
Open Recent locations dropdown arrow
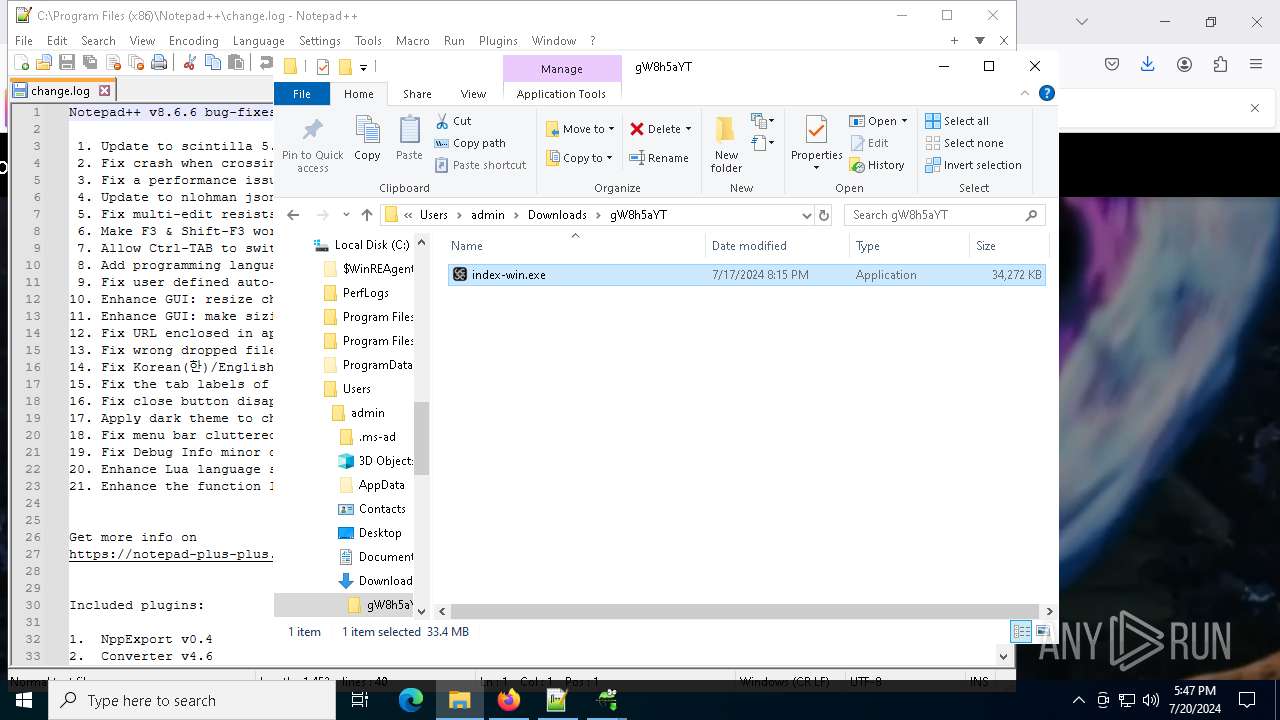346,215
